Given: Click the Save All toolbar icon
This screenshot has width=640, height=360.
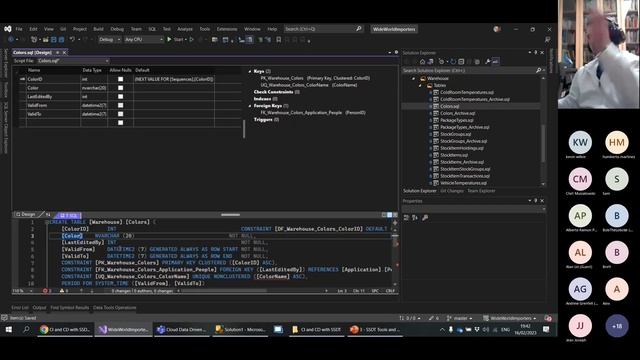Looking at the screenshot, I should tap(61, 40).
